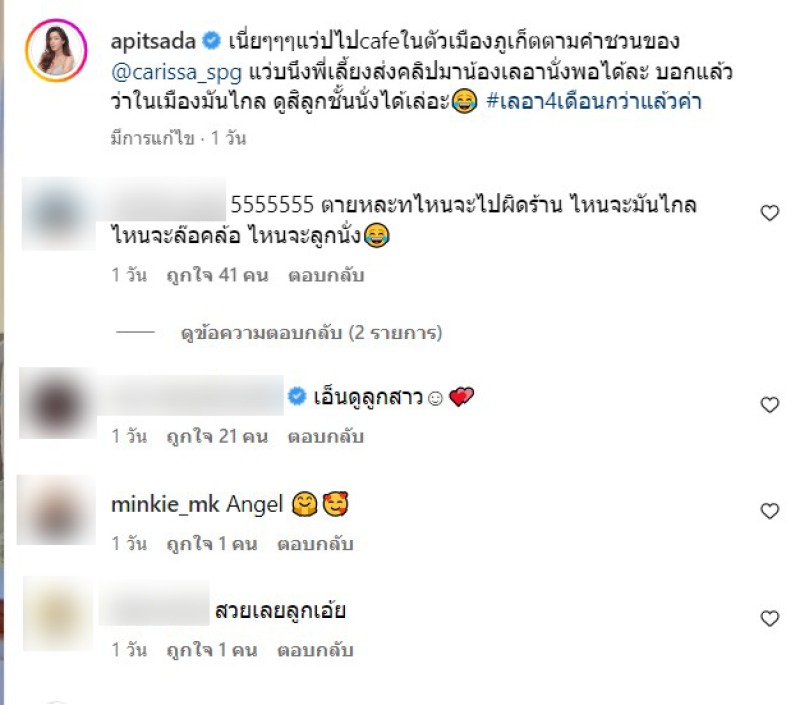800x705 pixels.
Task: Reply to the 5555555 comment
Action: coord(326,275)
